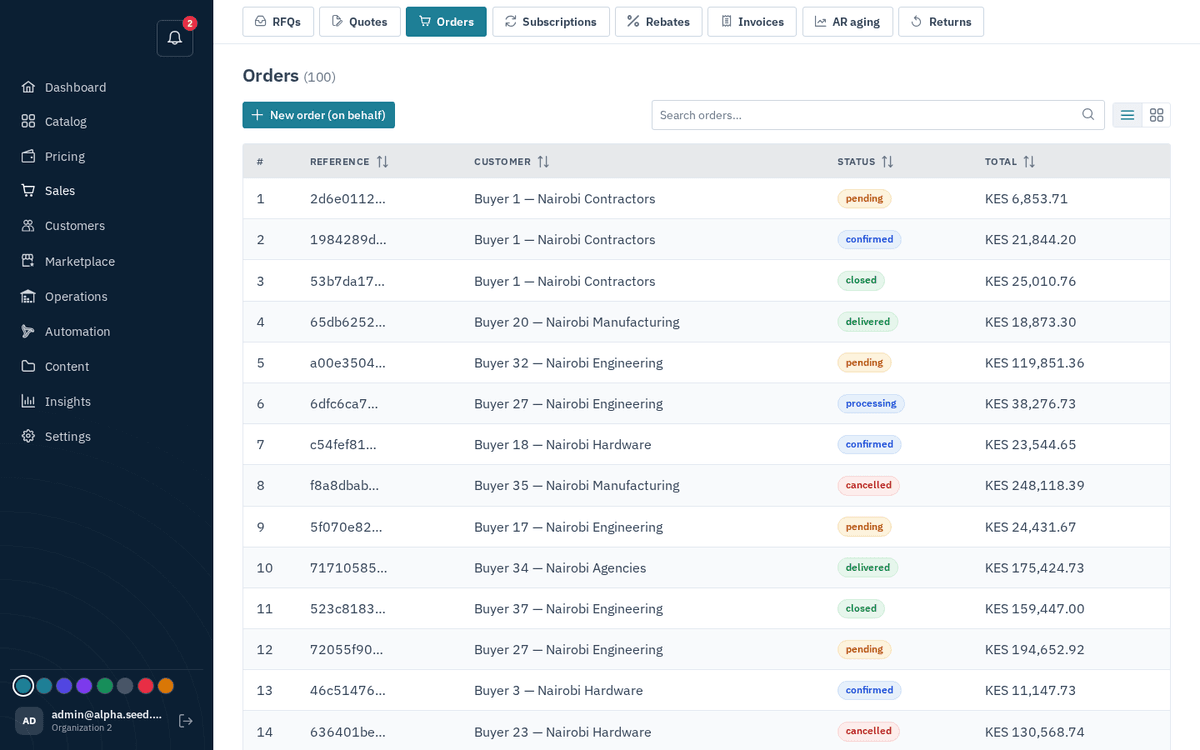The width and height of the screenshot is (1200, 750).
Task: Click customer Buyer 20 — Nairobi Manufacturing
Action: click(577, 322)
